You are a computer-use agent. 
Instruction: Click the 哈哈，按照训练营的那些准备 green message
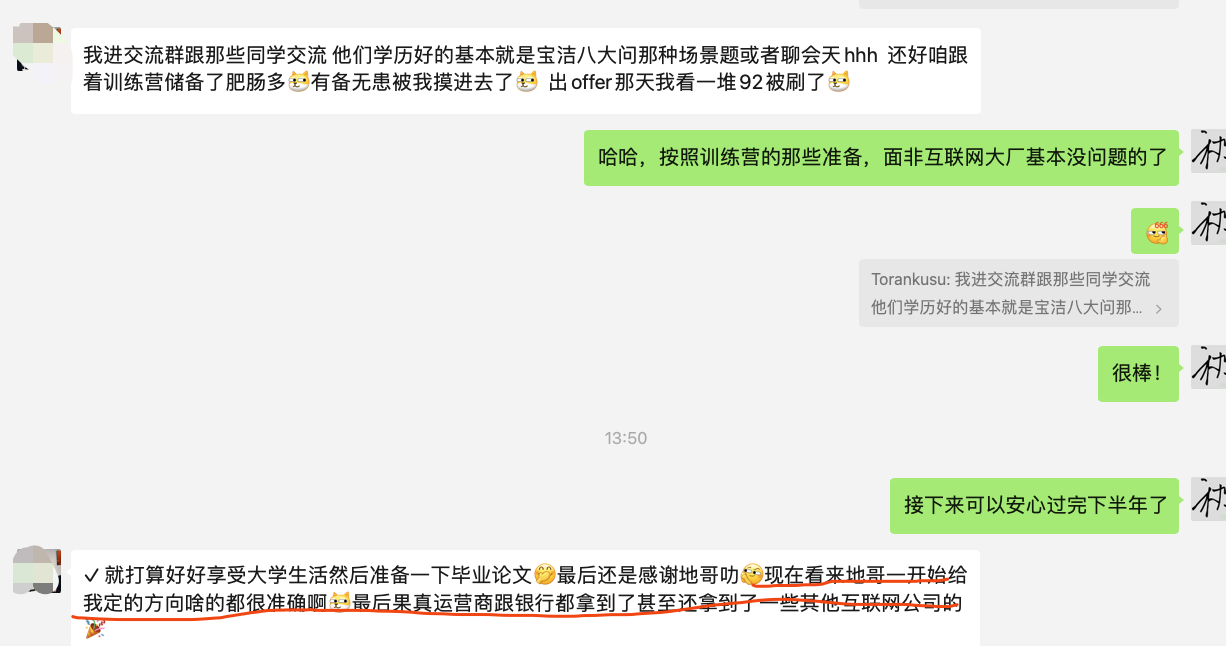(882, 157)
